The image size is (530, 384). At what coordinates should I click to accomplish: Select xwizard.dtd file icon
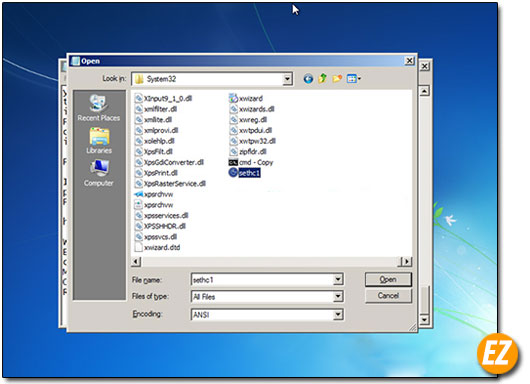tap(139, 247)
